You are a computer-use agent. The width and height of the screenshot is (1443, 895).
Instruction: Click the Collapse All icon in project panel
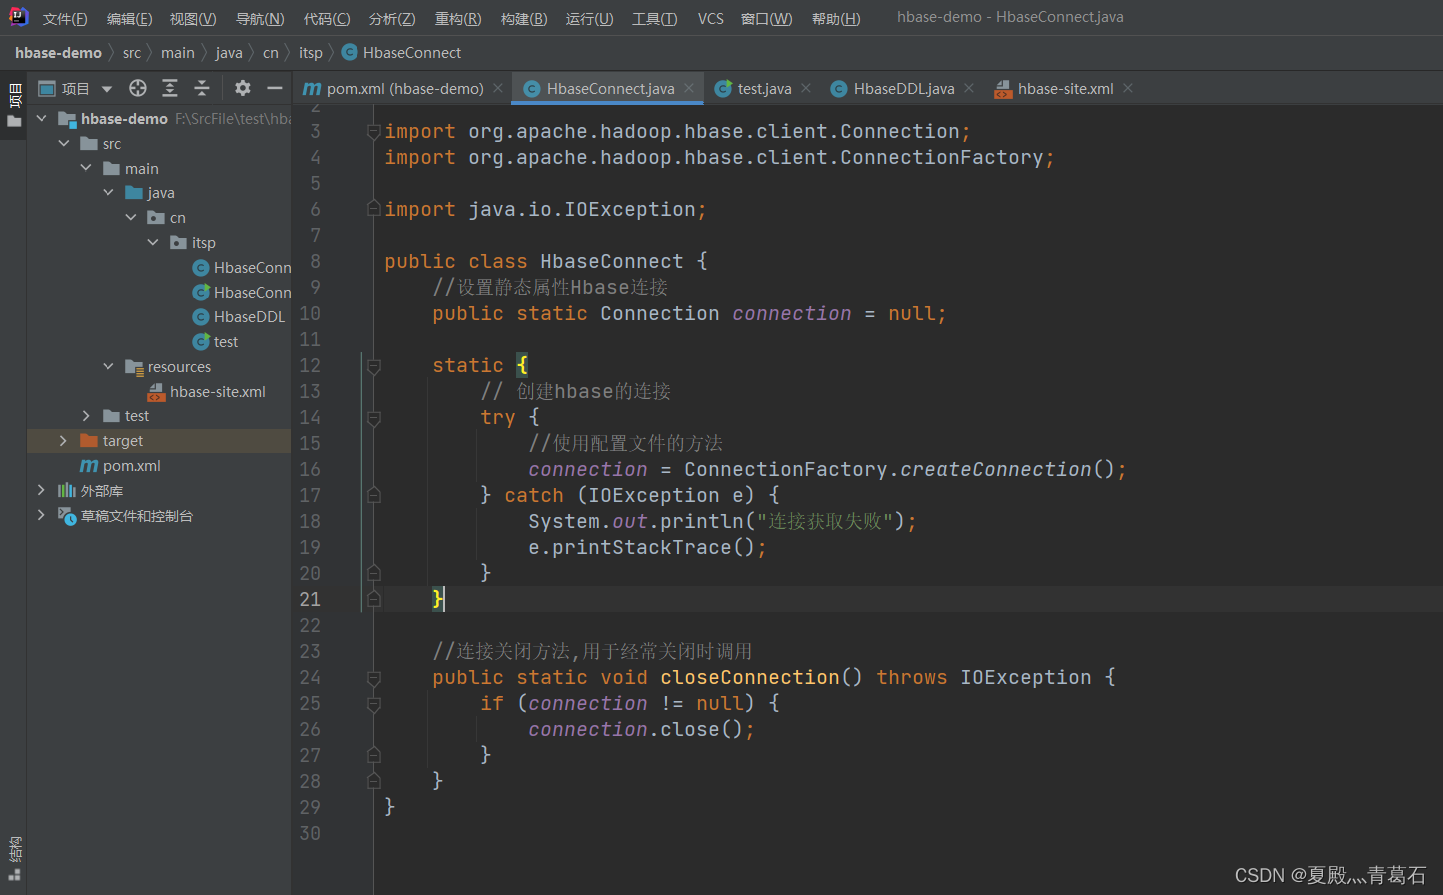tap(202, 88)
